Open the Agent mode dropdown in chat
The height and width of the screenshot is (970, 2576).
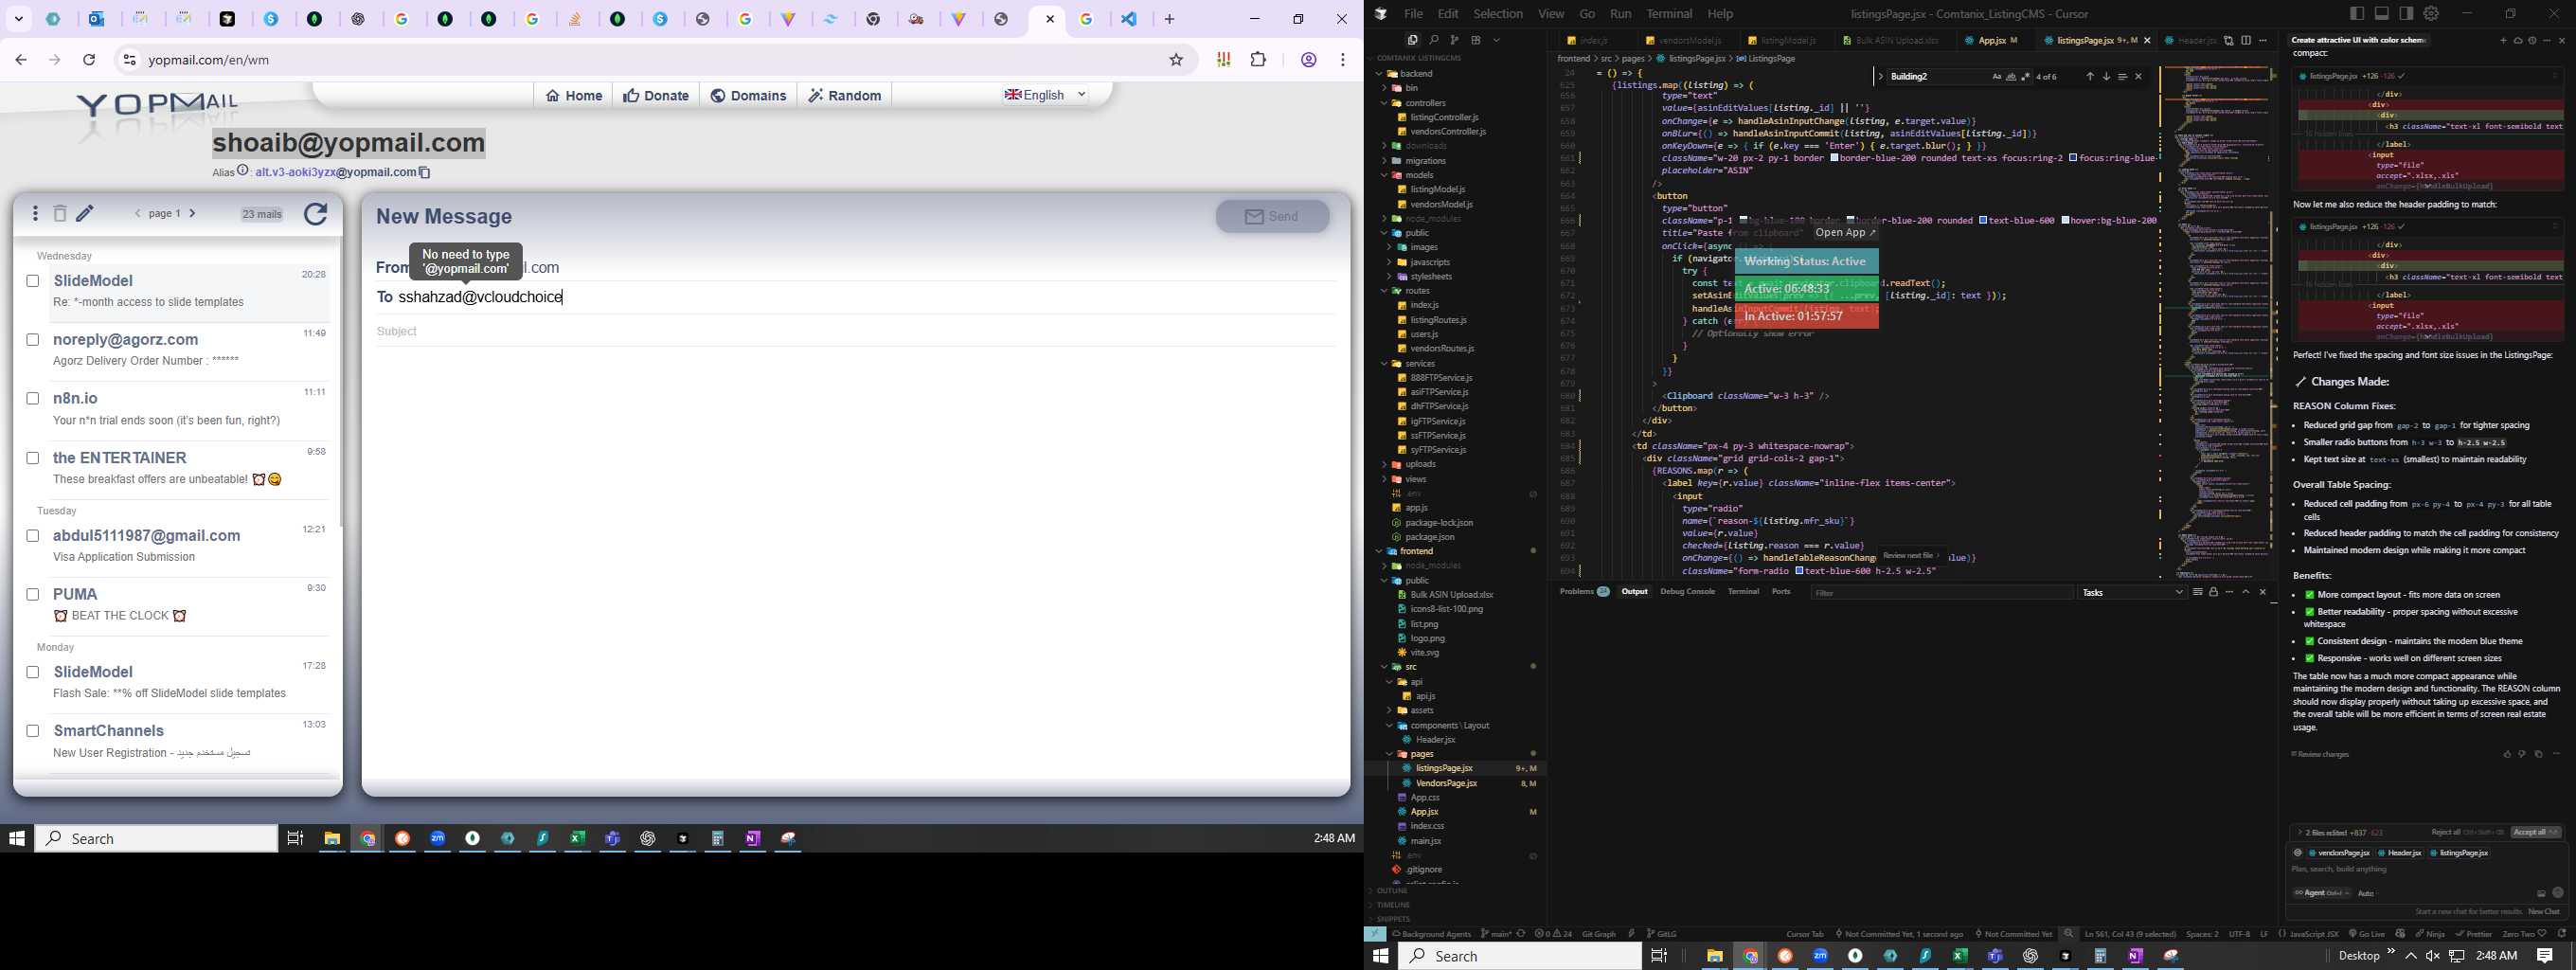pyautogui.click(x=2321, y=893)
